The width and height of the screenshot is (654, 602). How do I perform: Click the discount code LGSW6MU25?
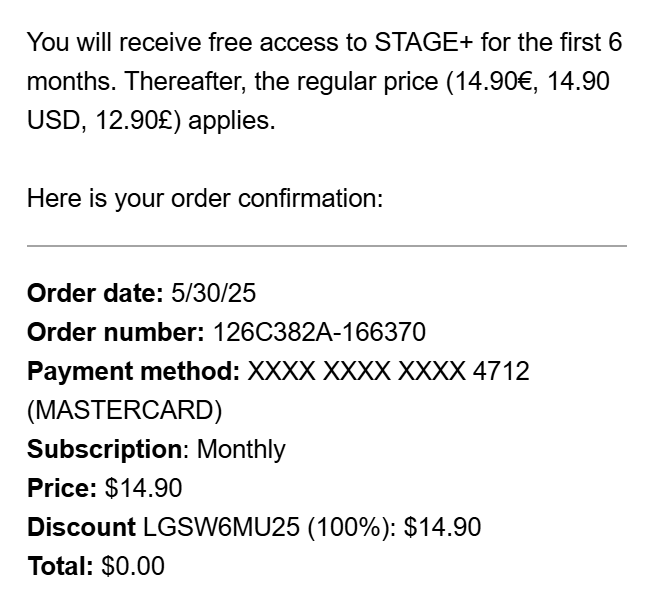click(x=221, y=527)
